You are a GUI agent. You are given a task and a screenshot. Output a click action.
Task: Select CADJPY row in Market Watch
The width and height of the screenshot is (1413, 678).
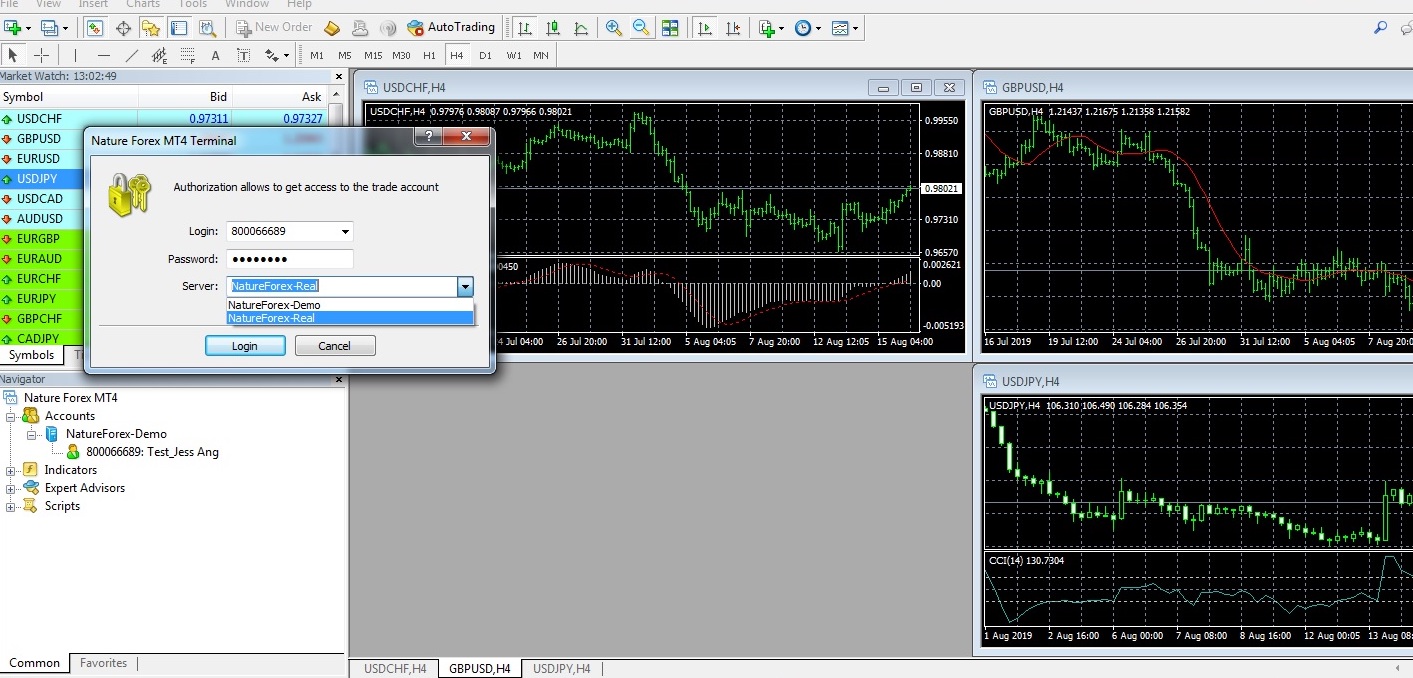click(42, 338)
